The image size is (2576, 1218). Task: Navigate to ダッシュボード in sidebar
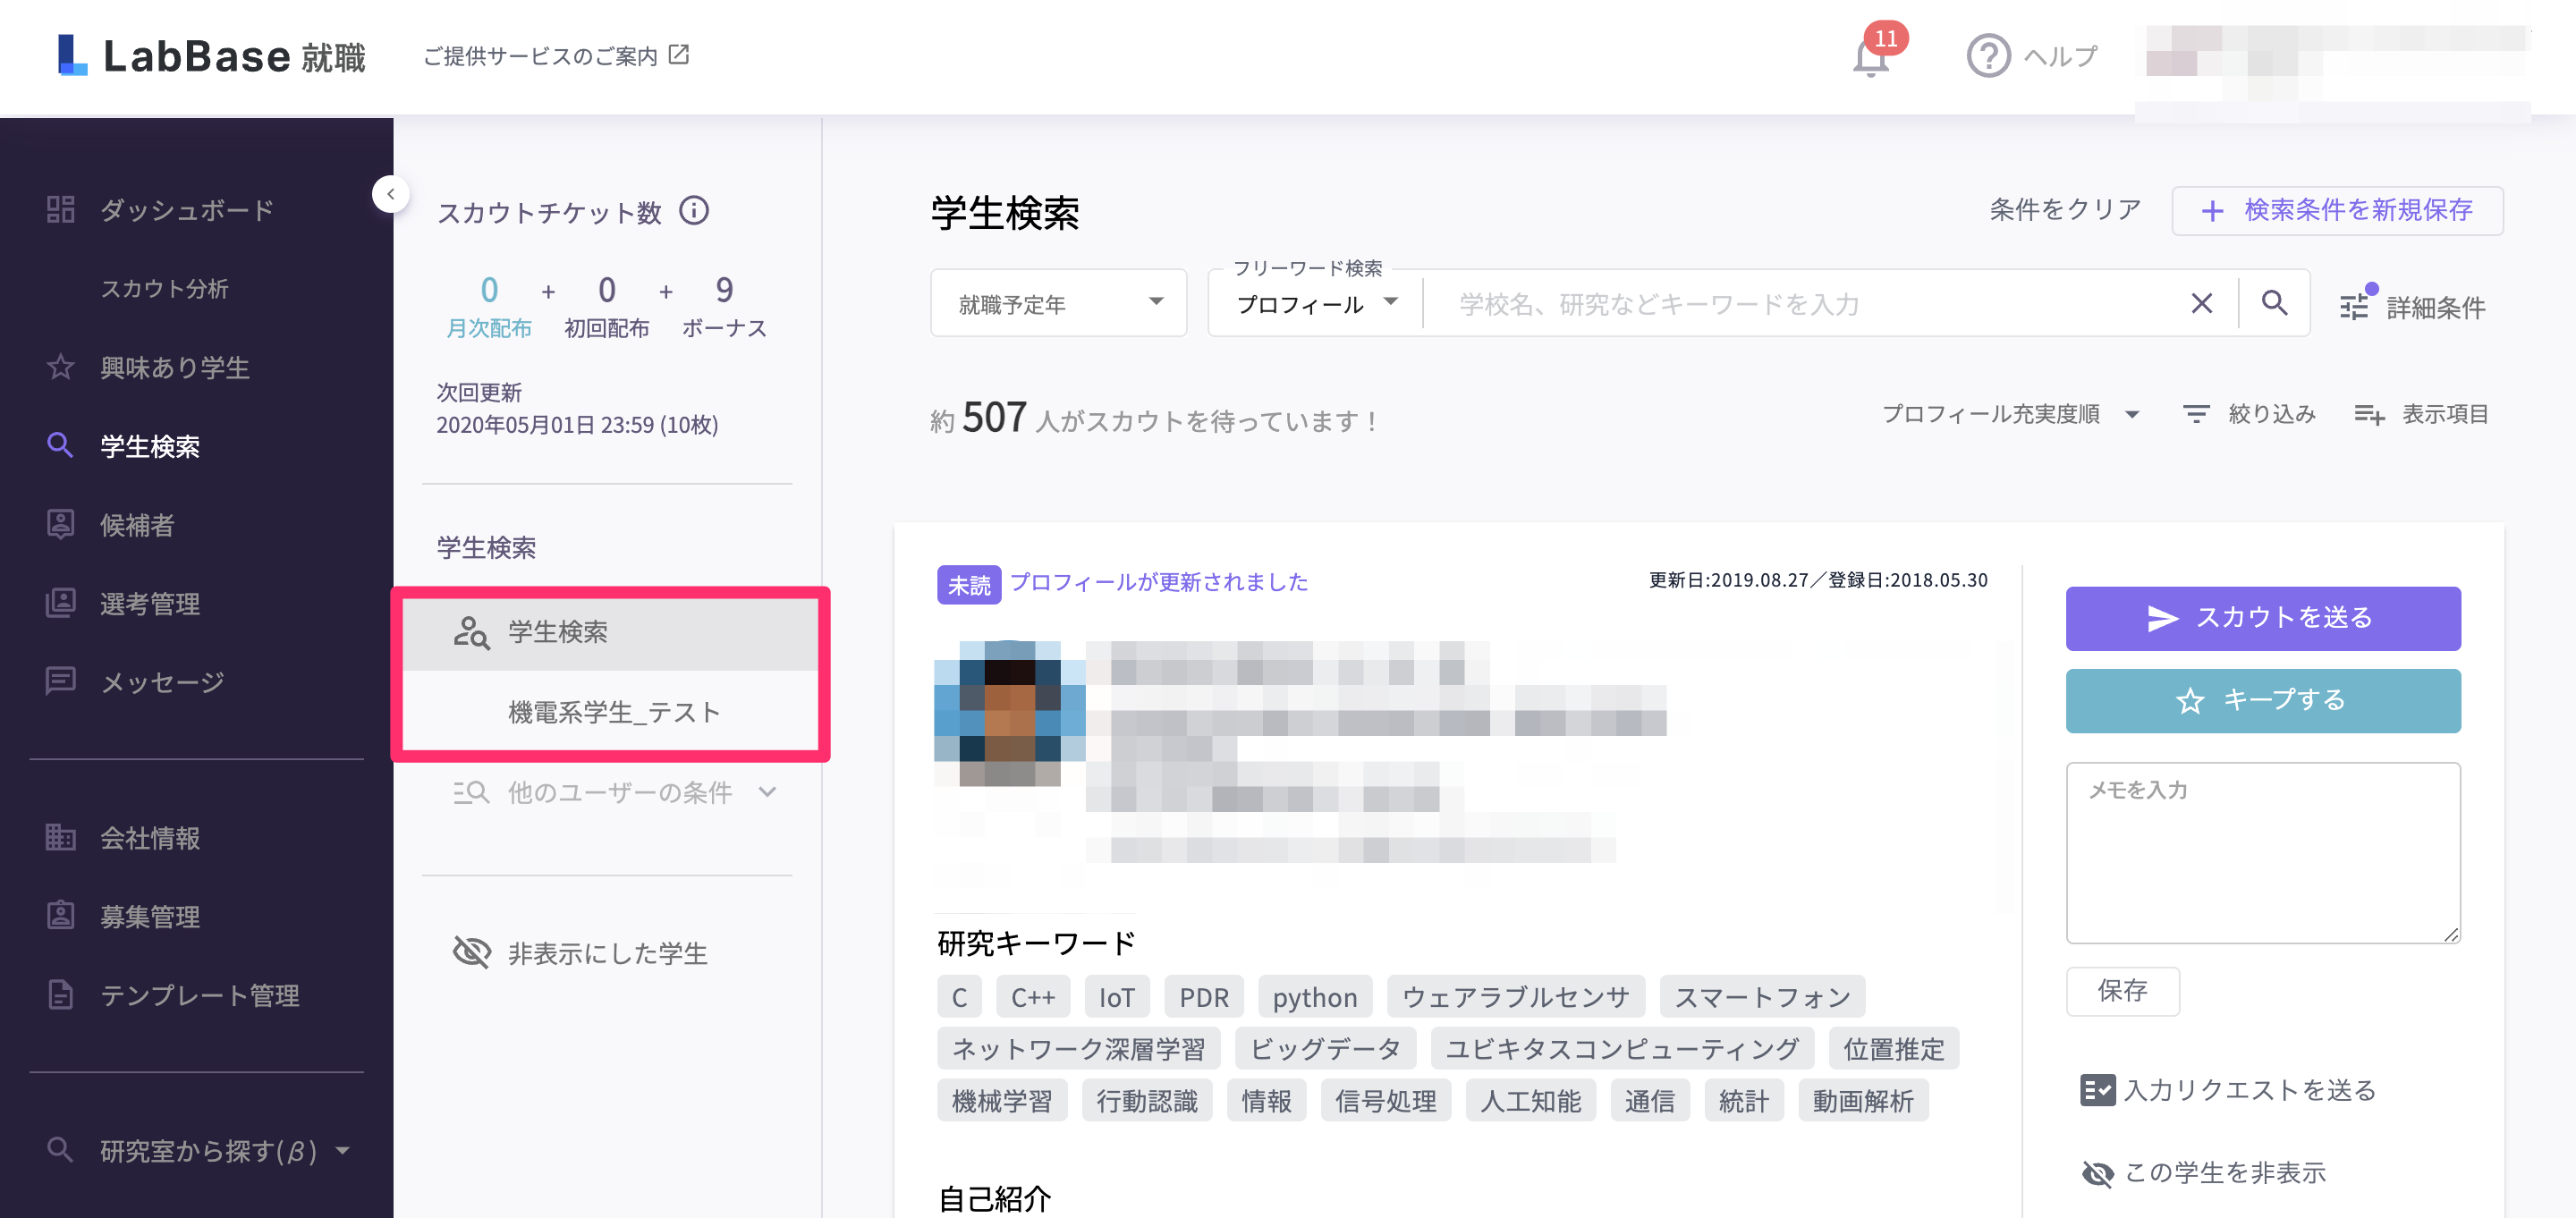185,209
